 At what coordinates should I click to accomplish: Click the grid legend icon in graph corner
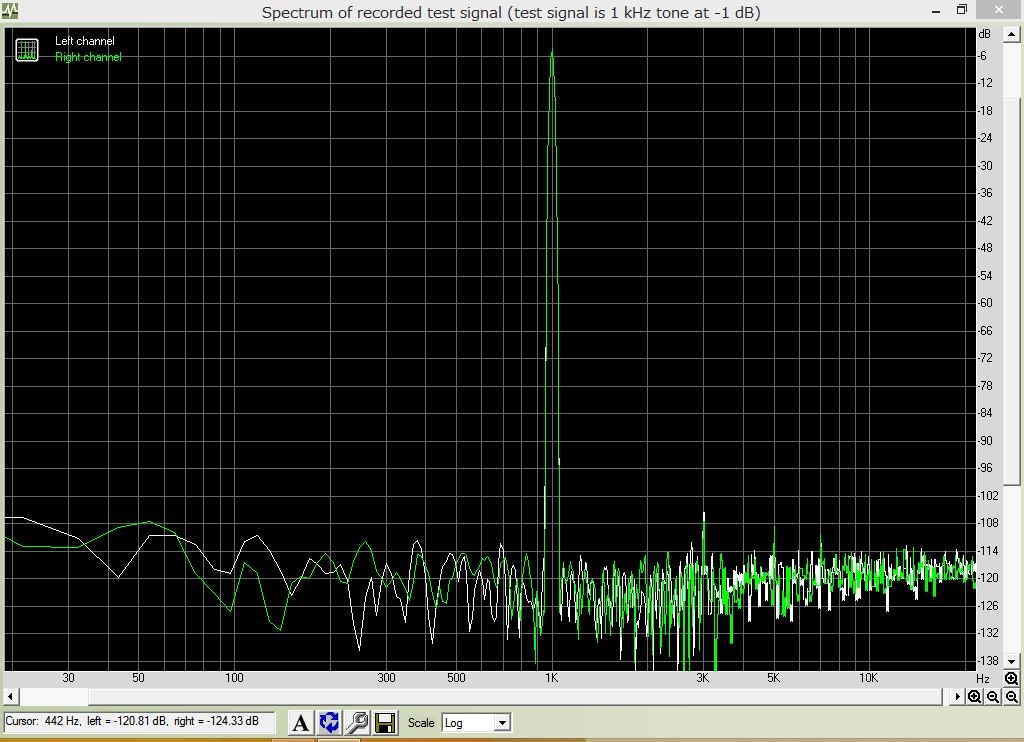click(x=27, y=50)
